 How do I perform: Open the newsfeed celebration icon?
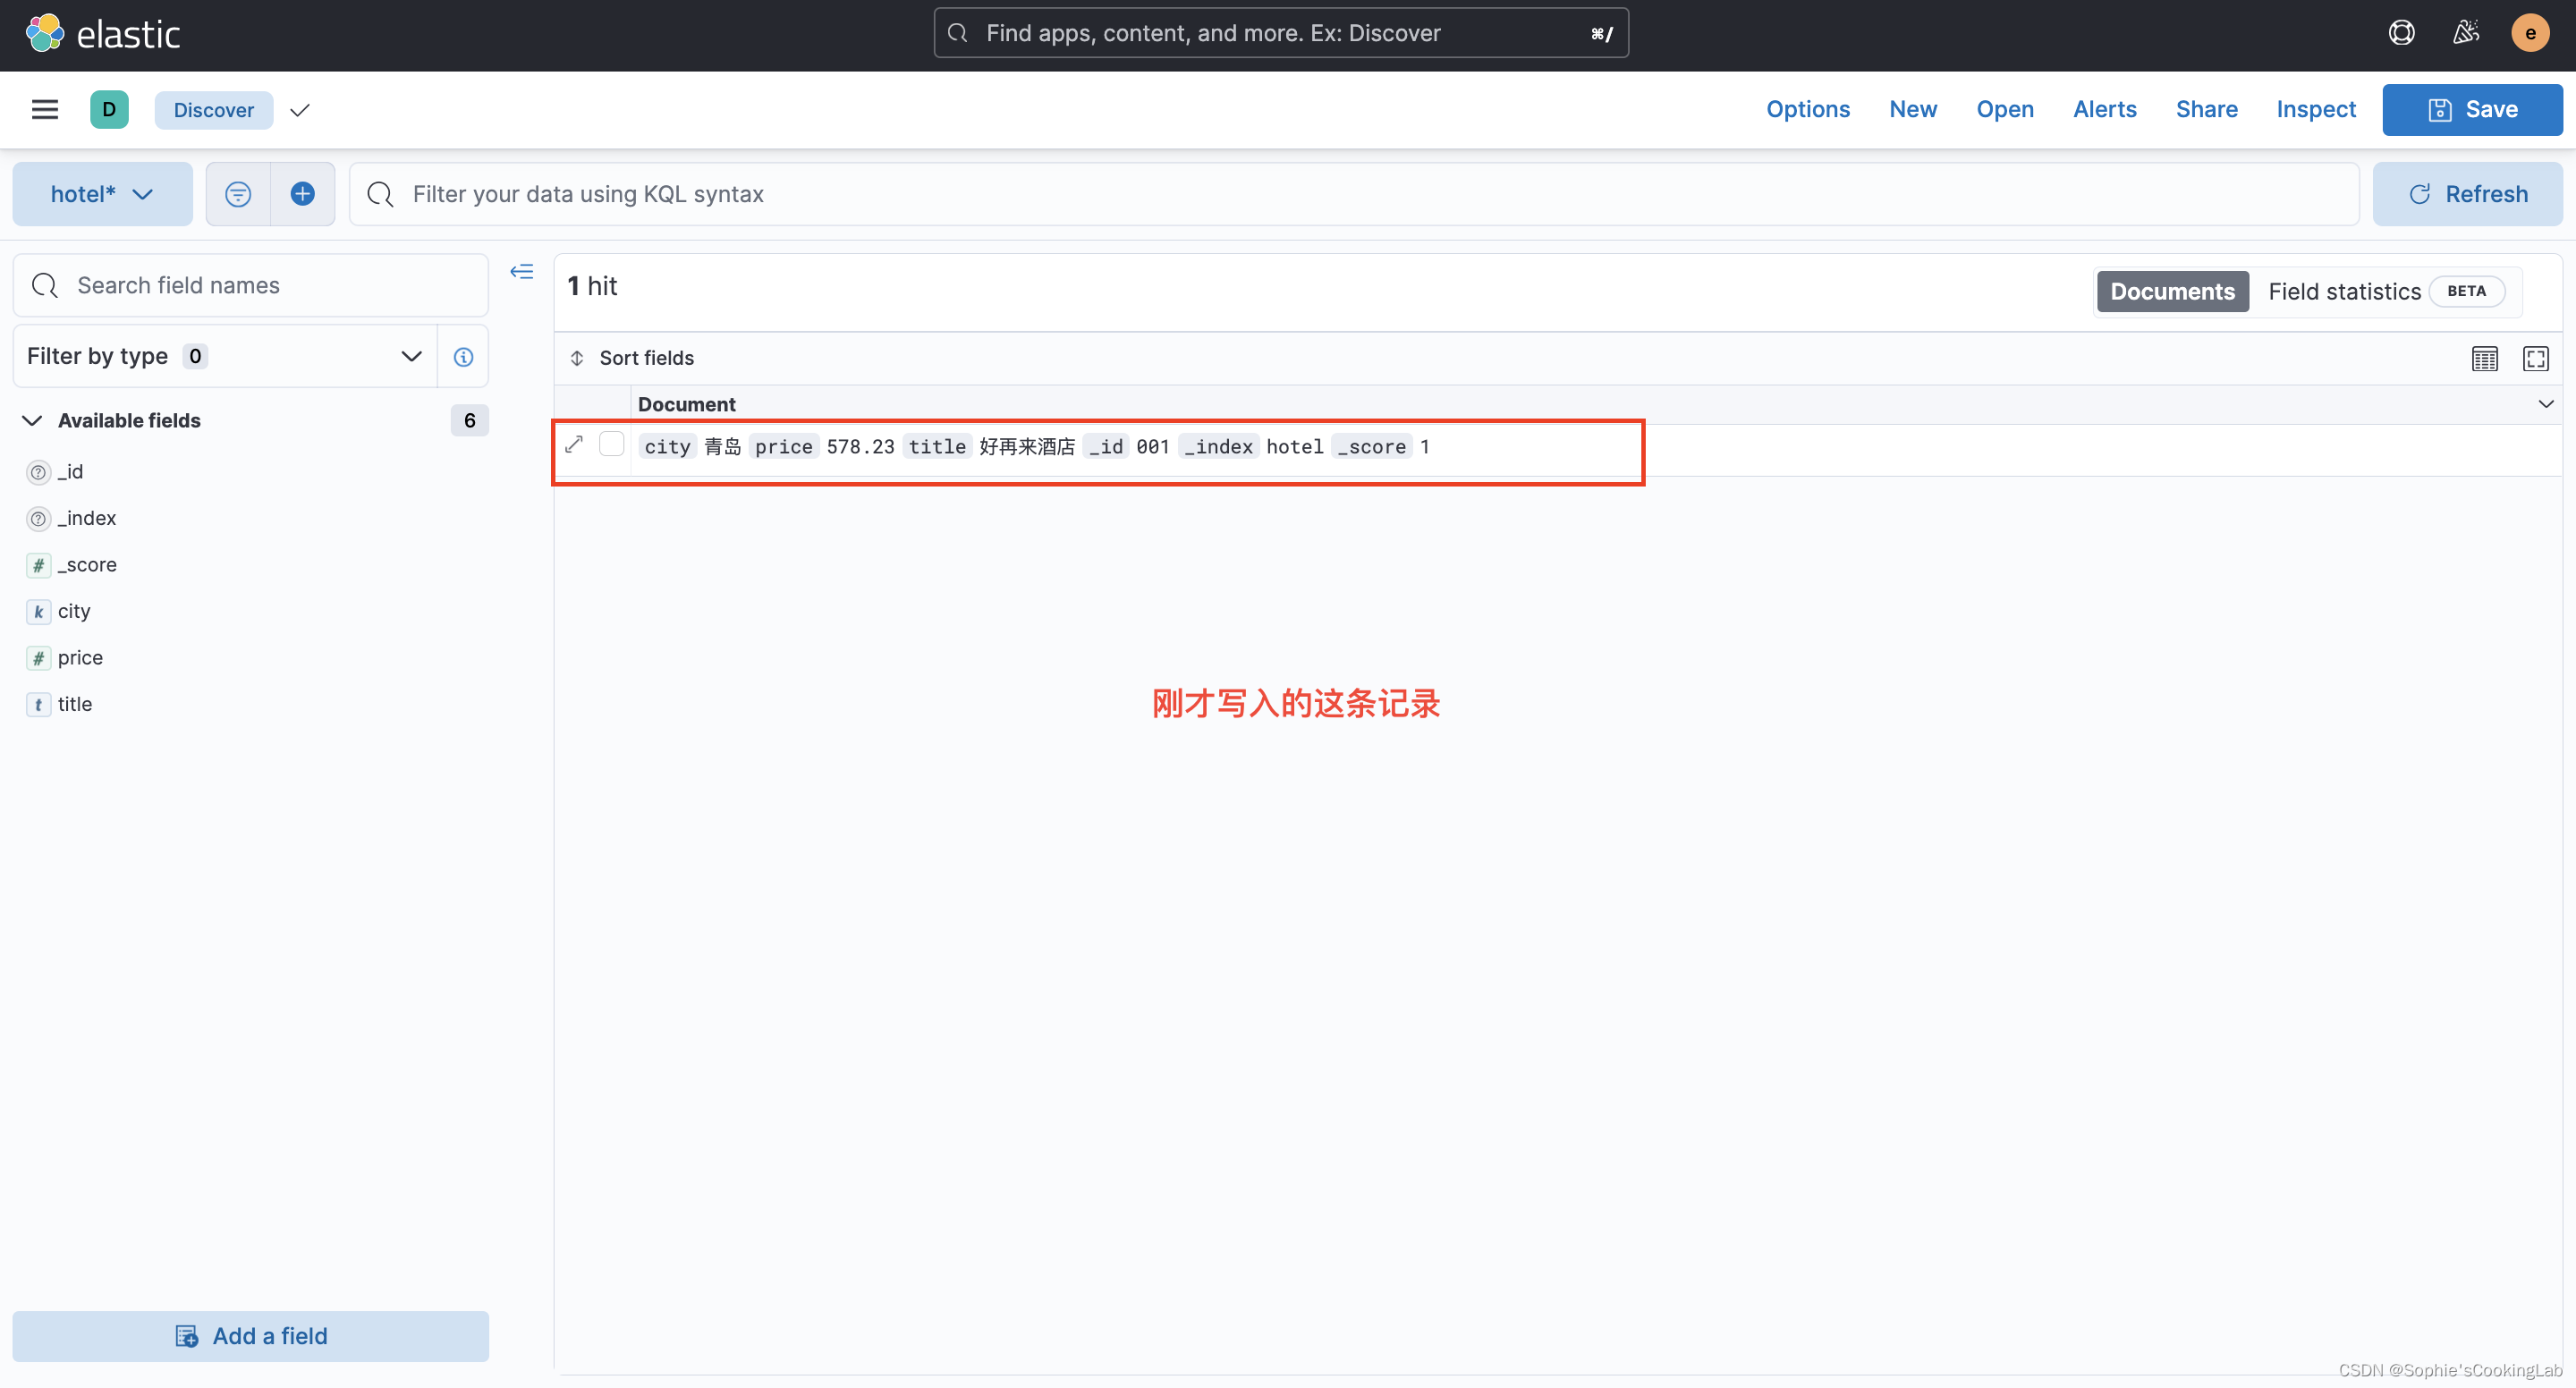pos(2466,33)
